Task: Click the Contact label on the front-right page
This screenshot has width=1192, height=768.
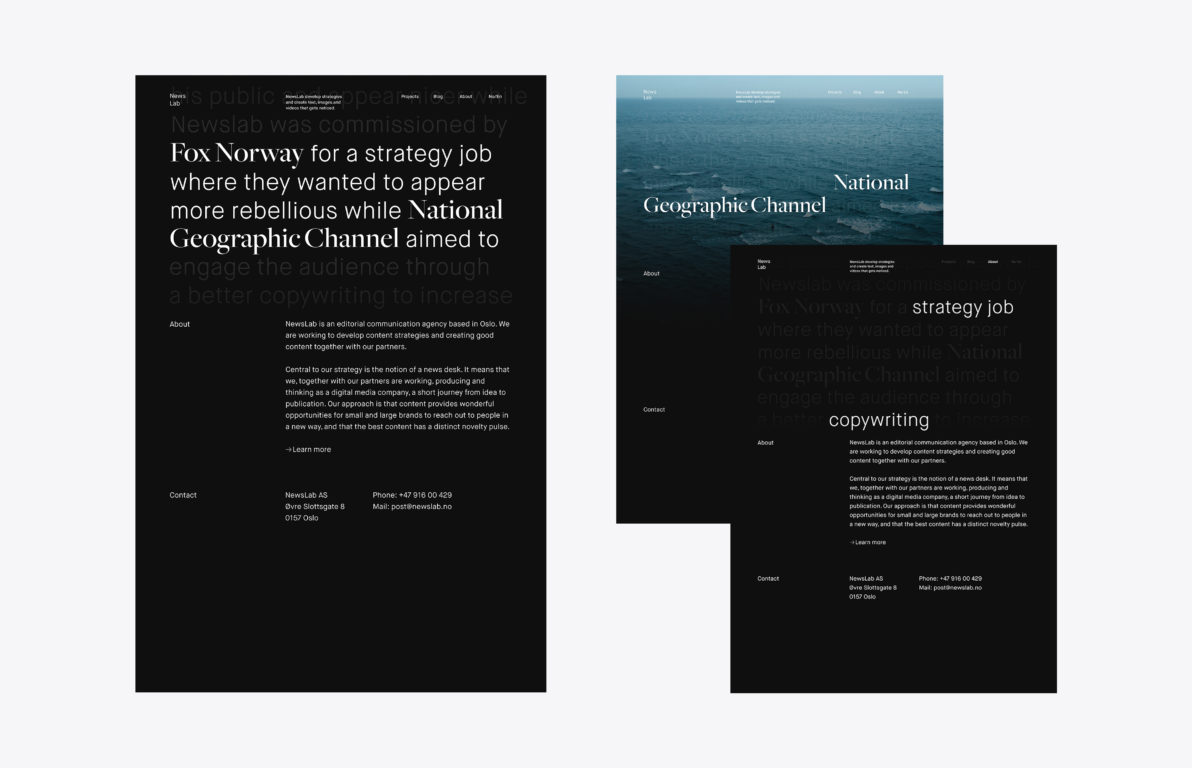Action: tap(768, 579)
